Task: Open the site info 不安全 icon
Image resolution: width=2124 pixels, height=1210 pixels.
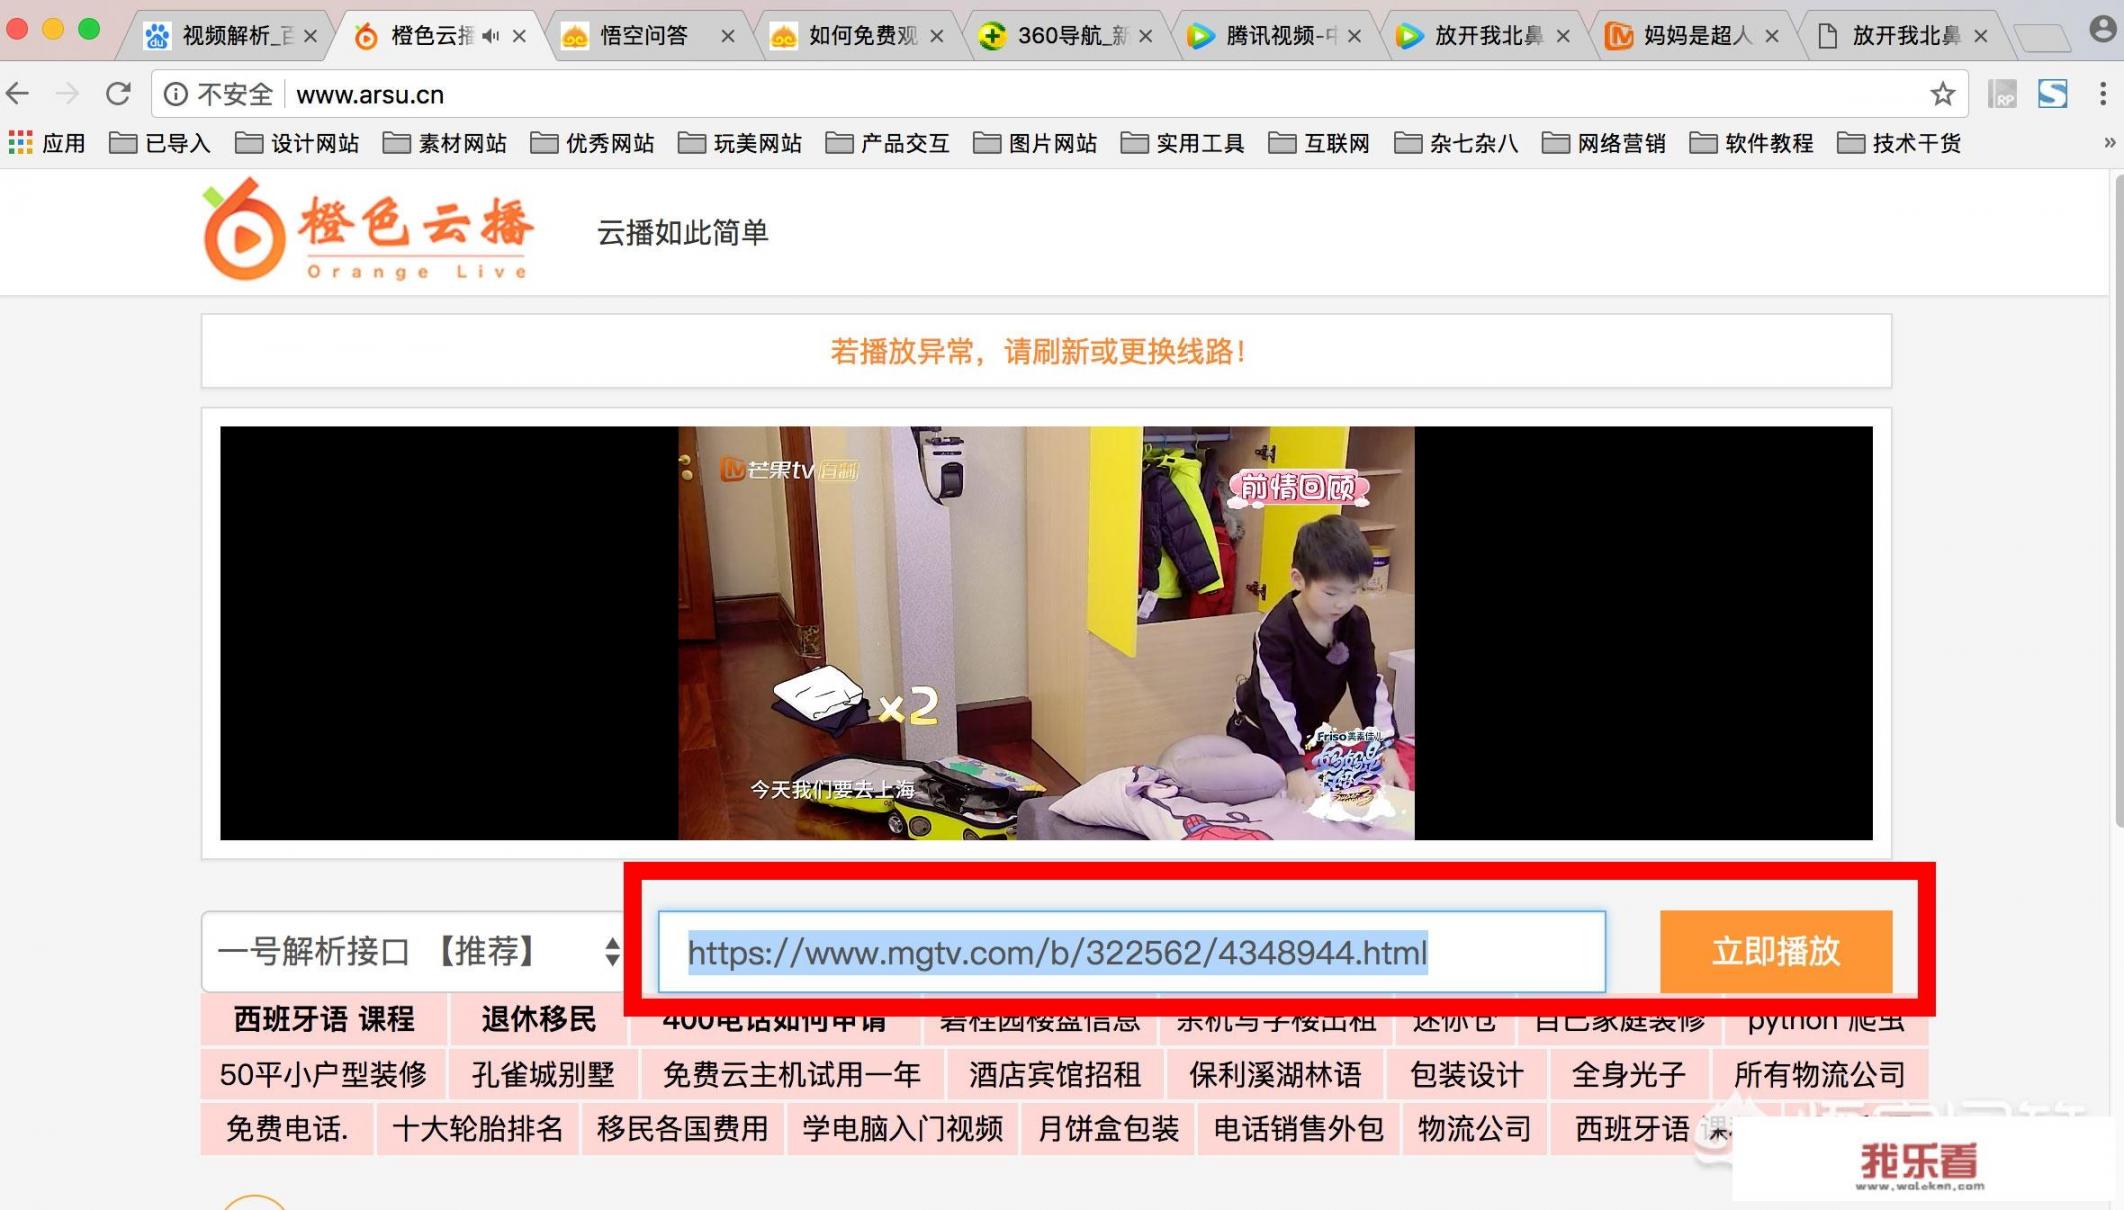Action: [x=175, y=94]
